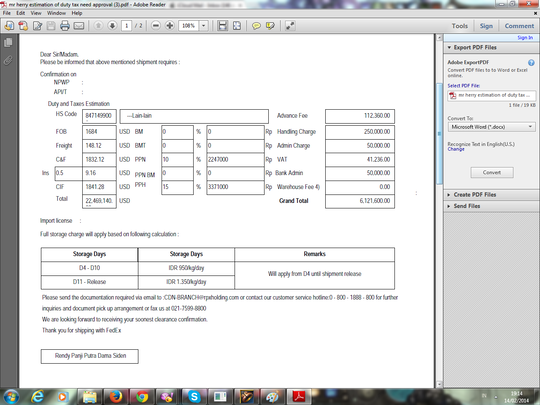540x405 pixels.
Task: Open Skype from the taskbar
Action: 194,397
